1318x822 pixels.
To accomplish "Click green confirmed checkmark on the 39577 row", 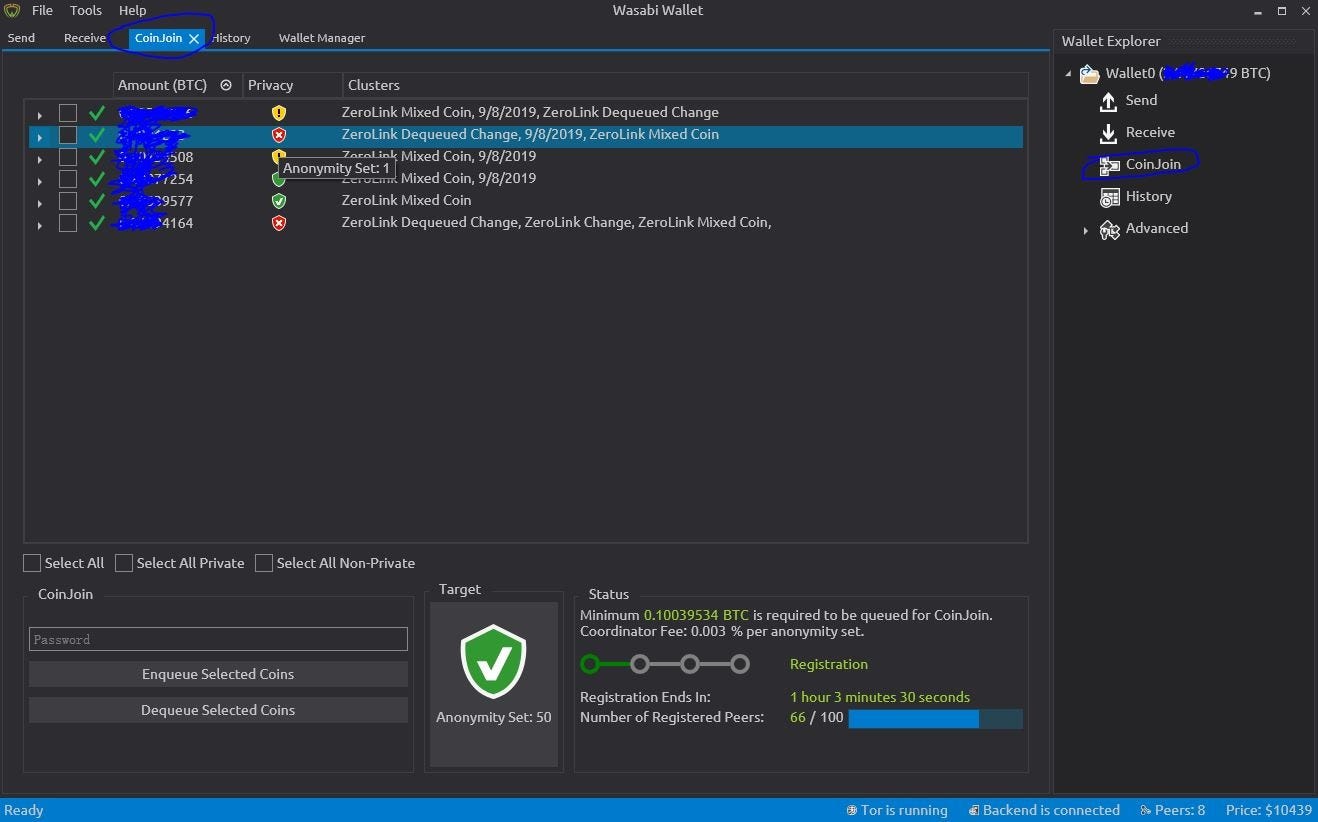I will coord(97,200).
